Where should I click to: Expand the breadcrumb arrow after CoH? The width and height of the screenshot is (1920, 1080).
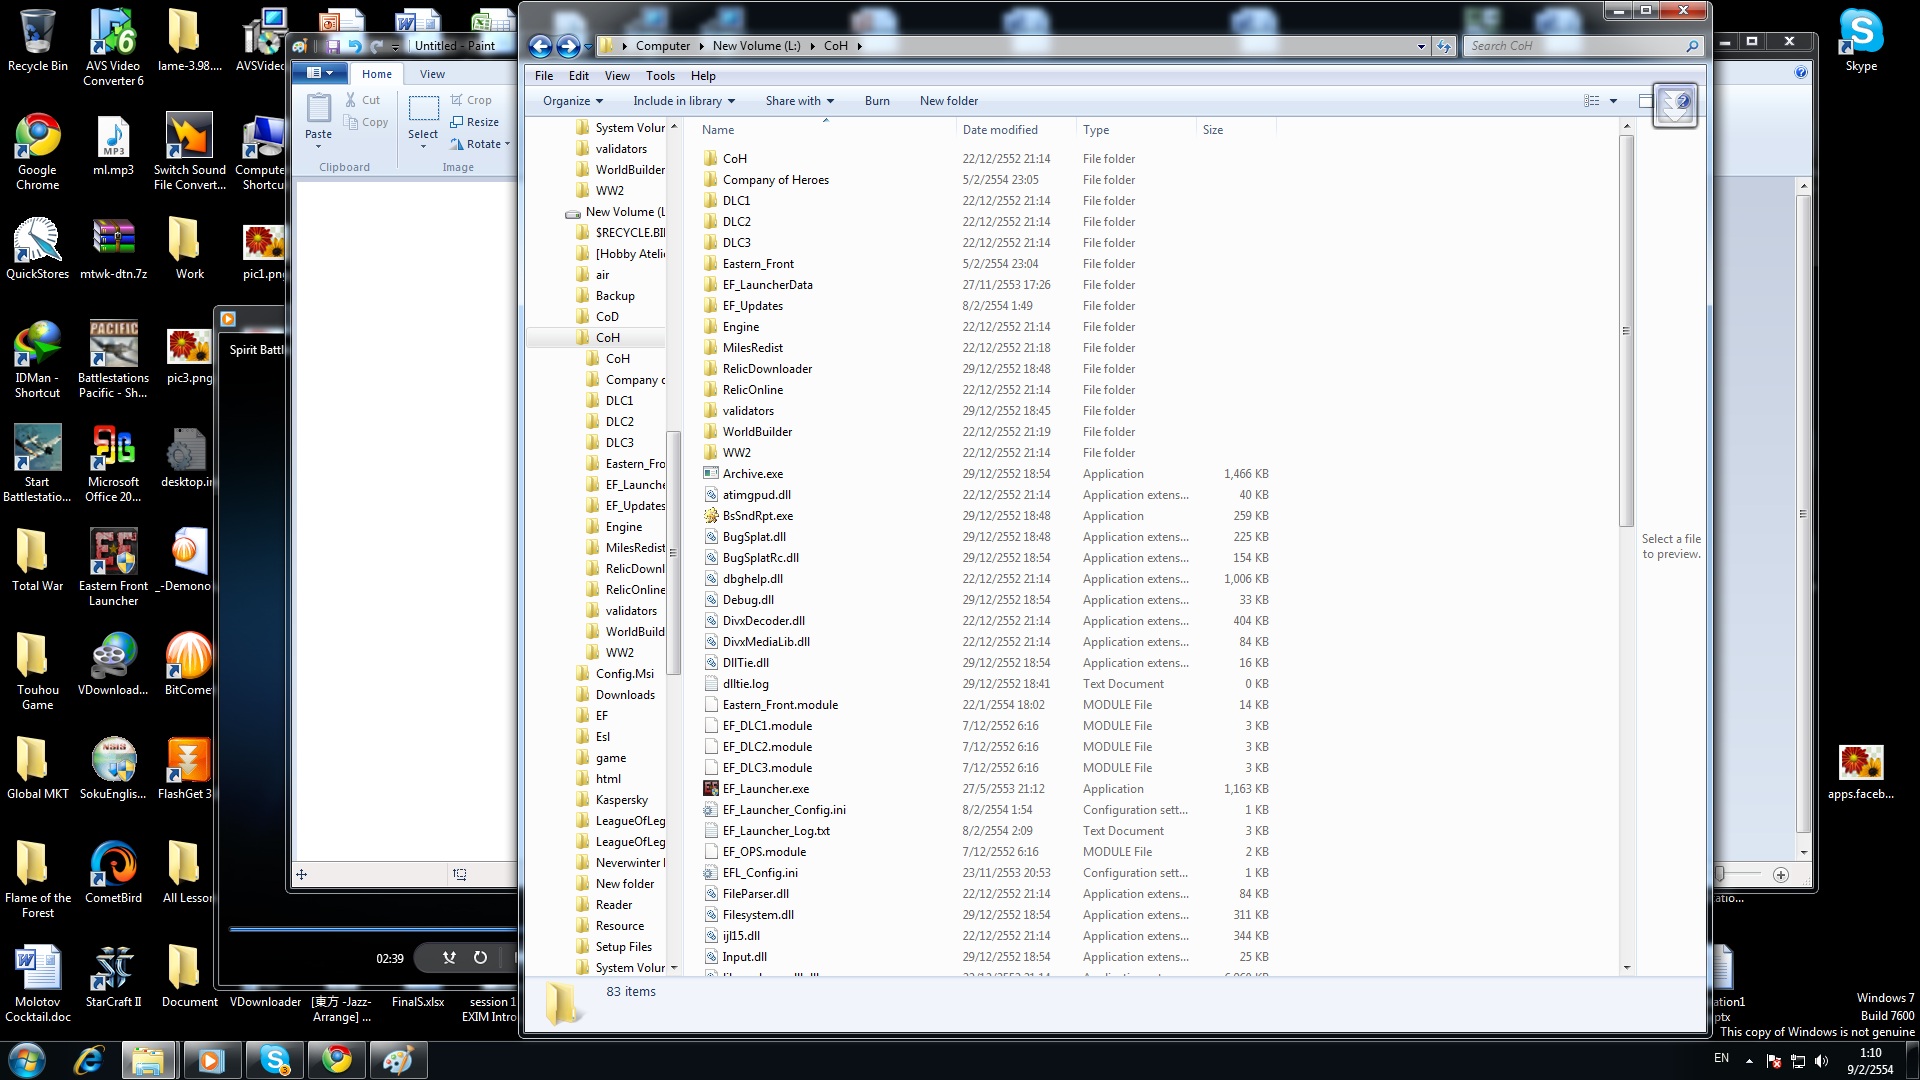pos(859,46)
